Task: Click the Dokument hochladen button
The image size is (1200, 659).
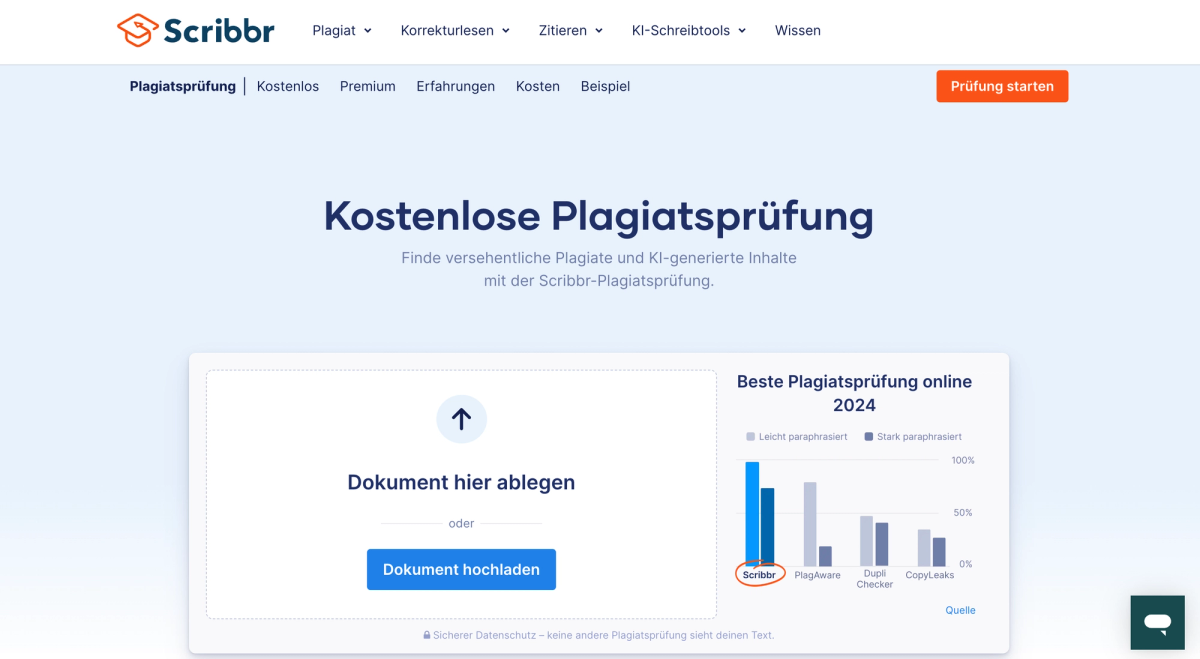Action: (x=461, y=569)
